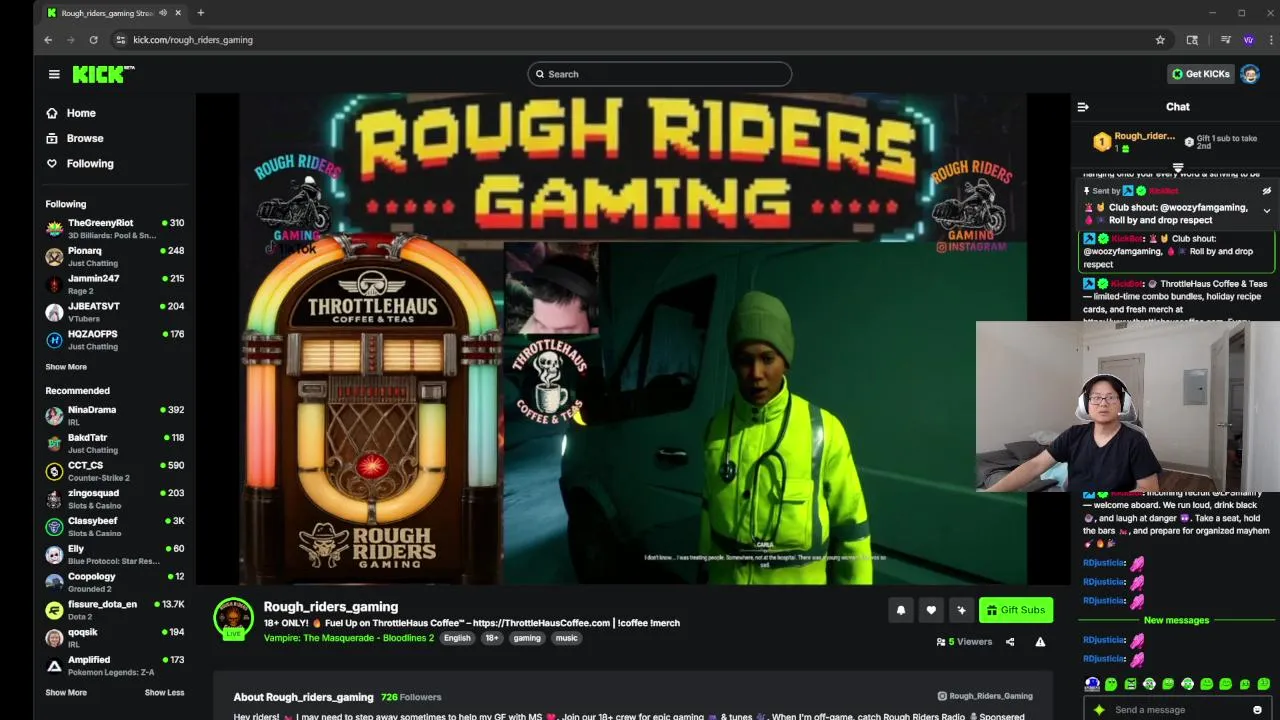Image resolution: width=1280 pixels, height=720 pixels.
Task: Click the 5 Viewers count
Action: click(964, 642)
